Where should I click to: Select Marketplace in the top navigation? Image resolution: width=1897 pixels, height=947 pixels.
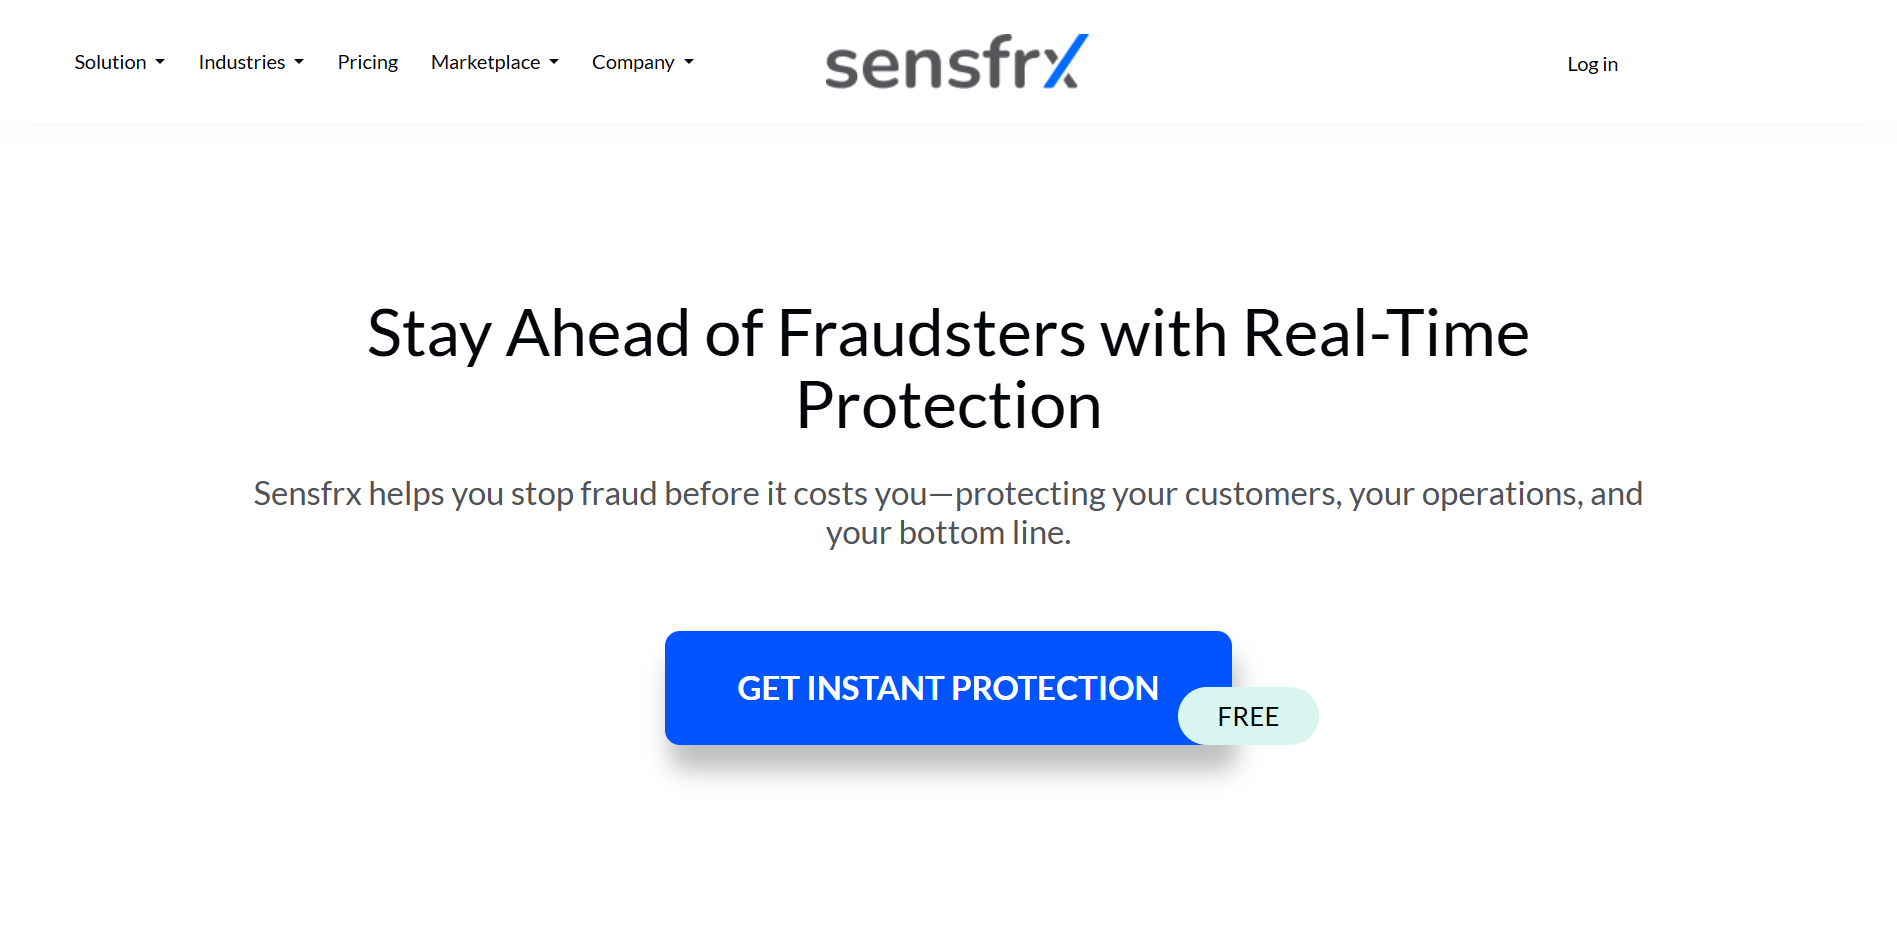coord(484,62)
